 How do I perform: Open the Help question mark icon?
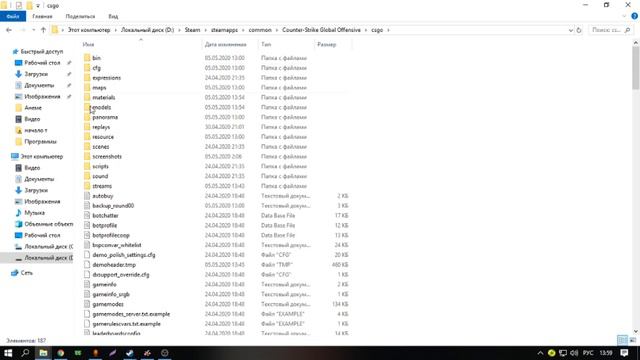[x=634, y=16]
